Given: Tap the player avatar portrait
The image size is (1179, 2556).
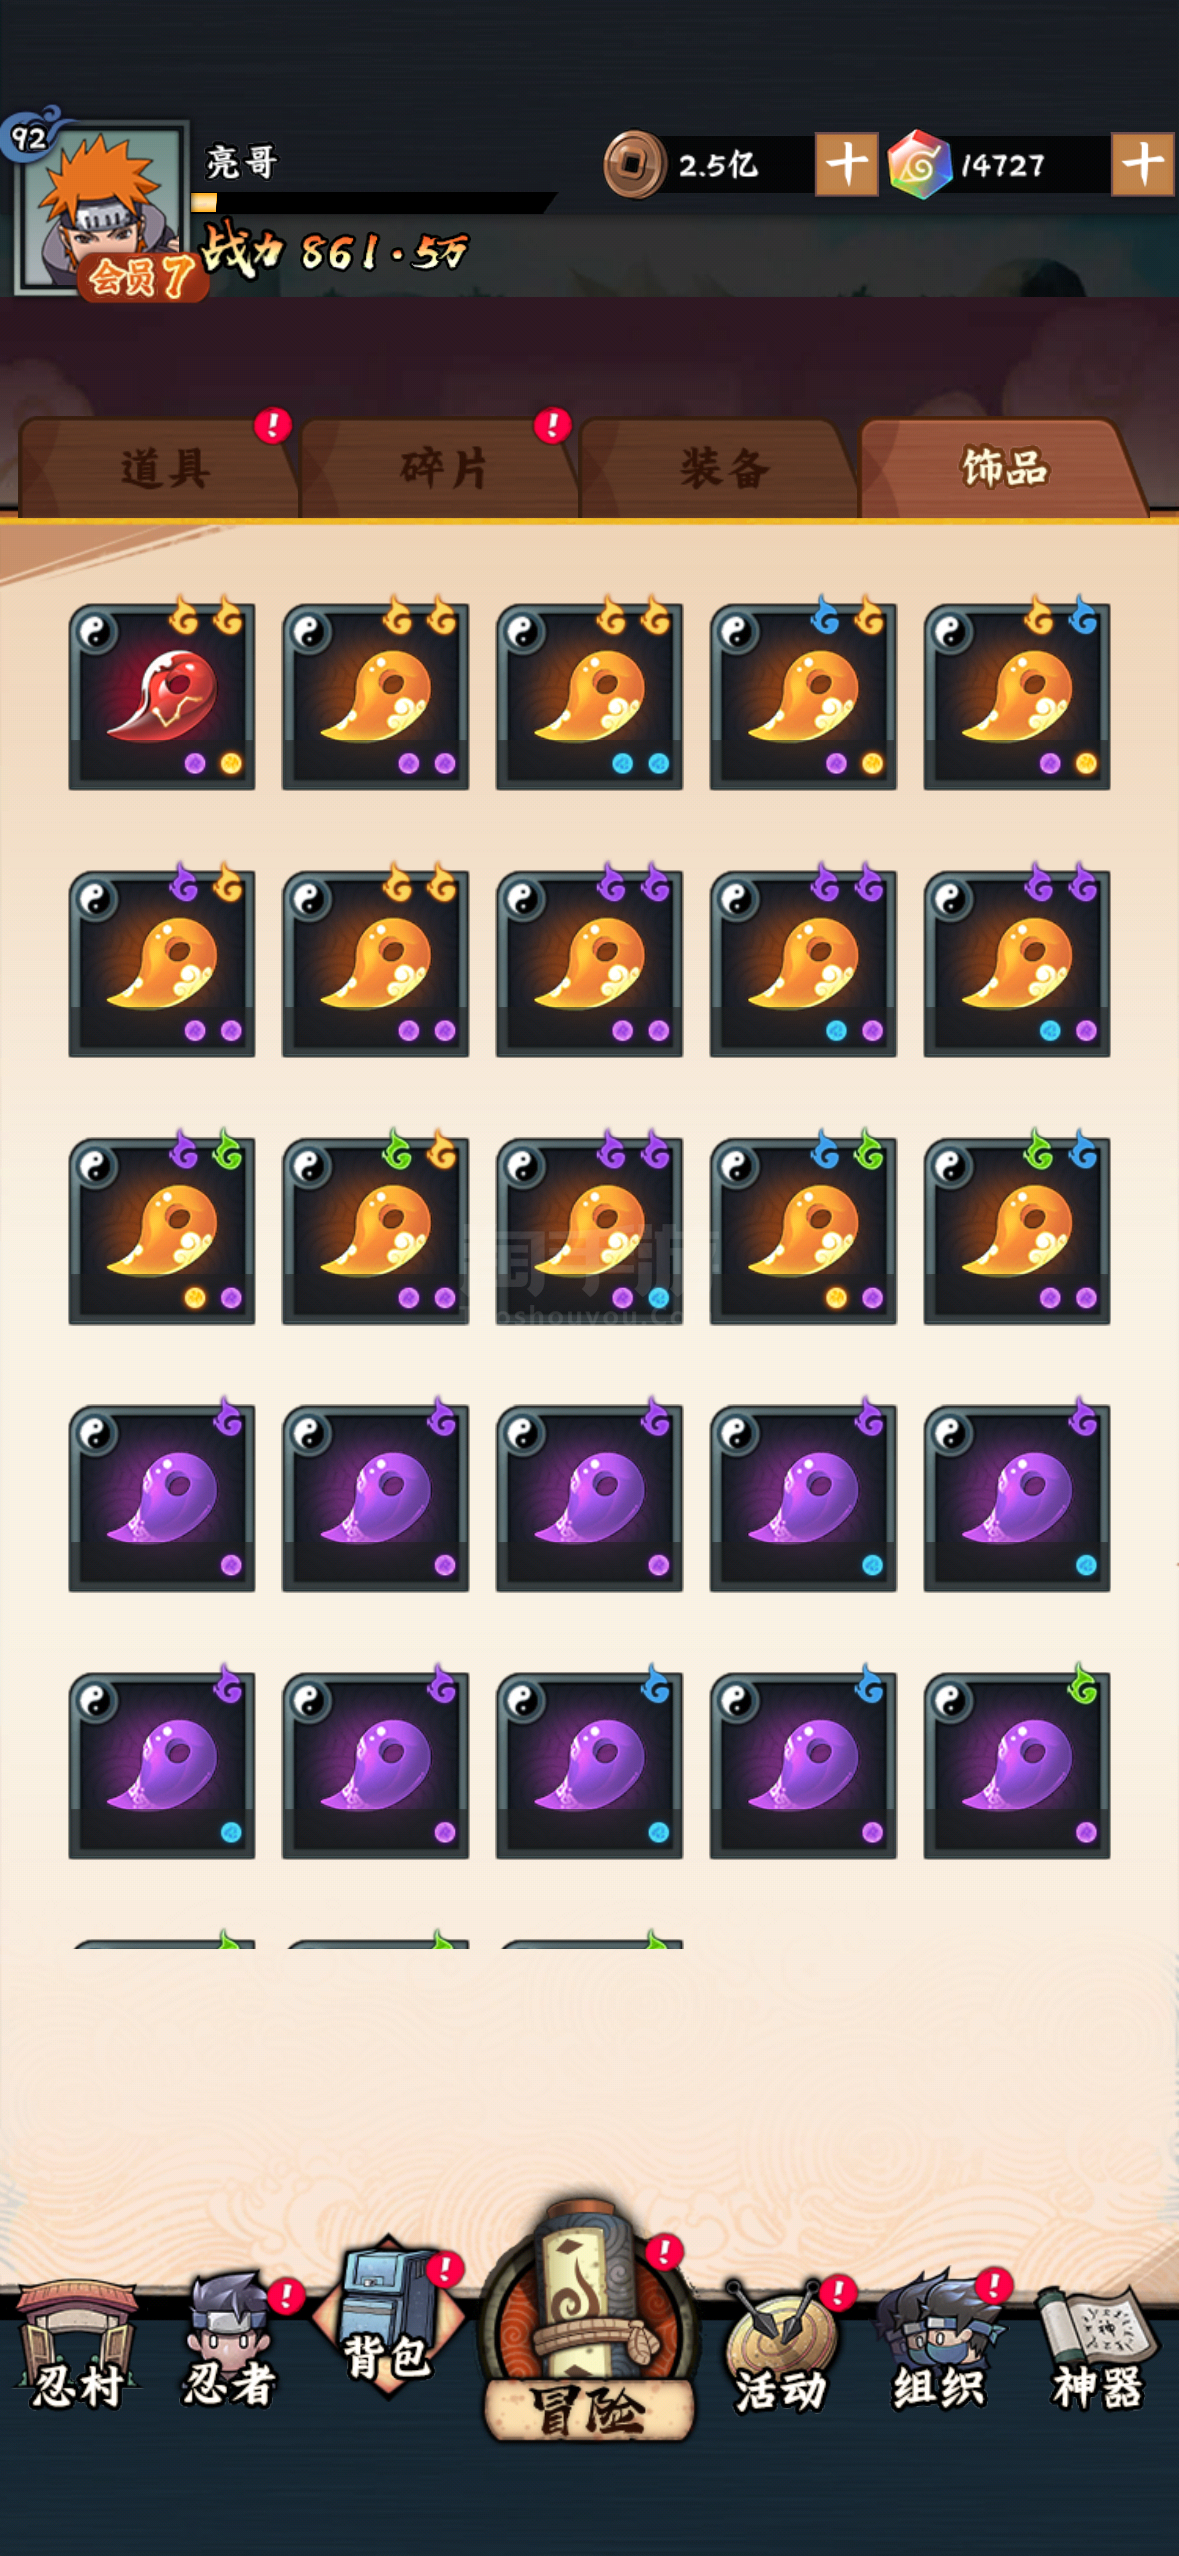Looking at the screenshot, I should point(100,208).
